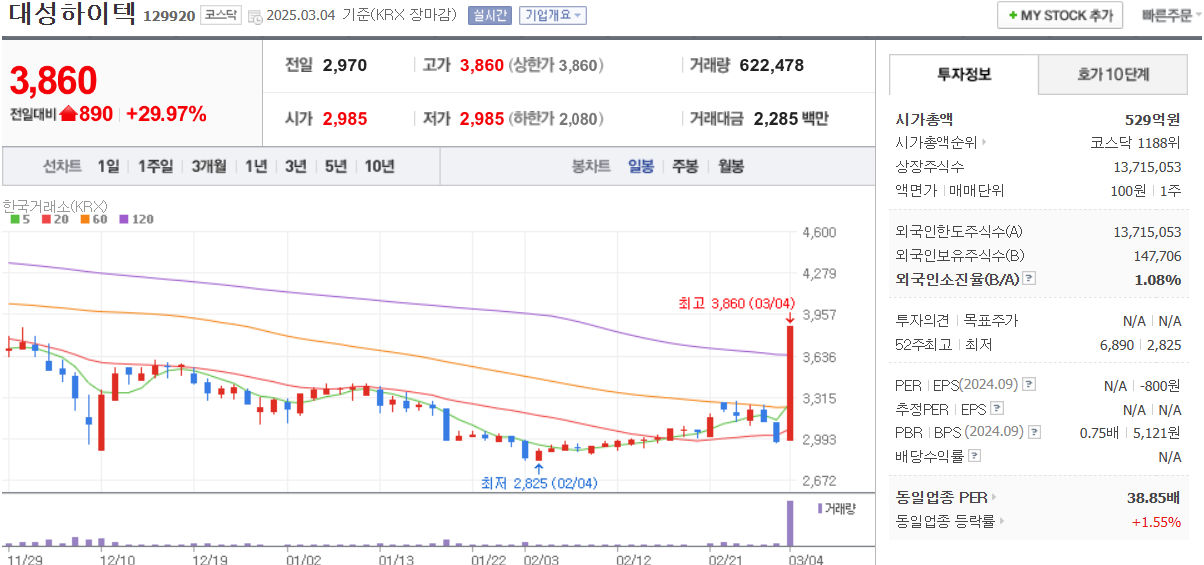Open help icon beside PER EPS(2024.09)
Screen dimensions: 1204x565
[x=1029, y=385]
